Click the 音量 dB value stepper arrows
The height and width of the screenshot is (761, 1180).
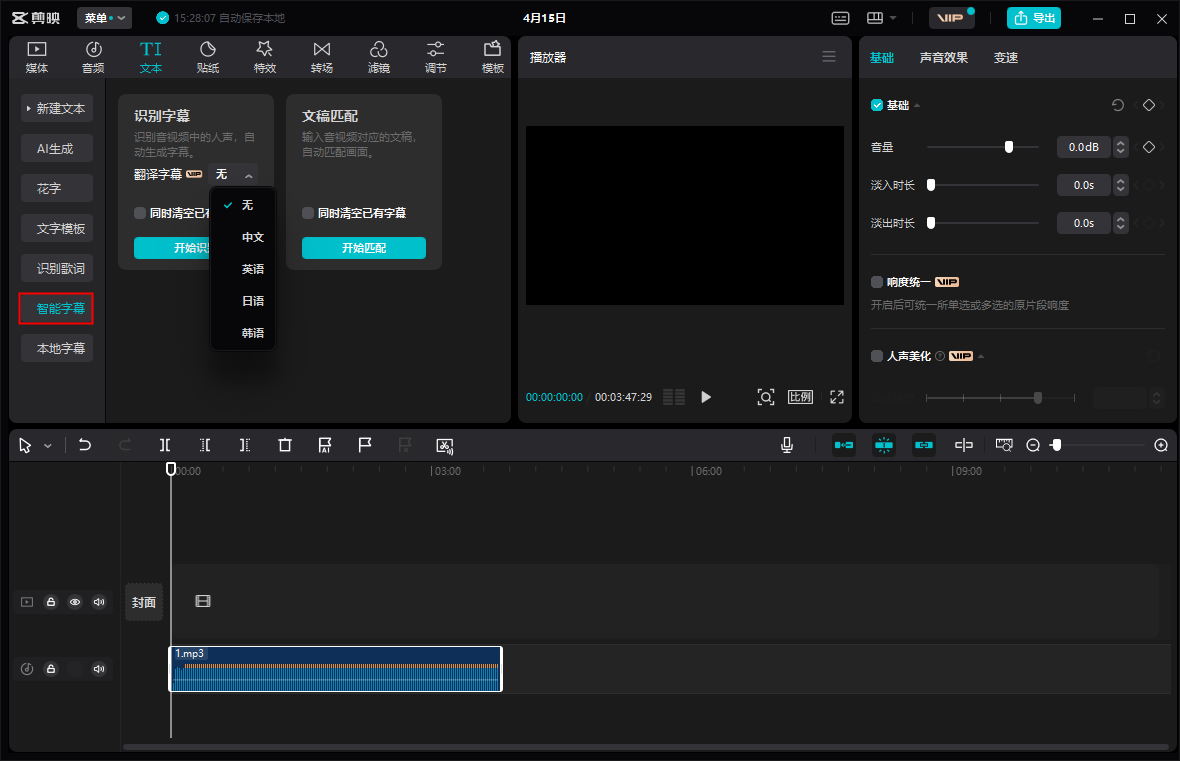point(1121,147)
